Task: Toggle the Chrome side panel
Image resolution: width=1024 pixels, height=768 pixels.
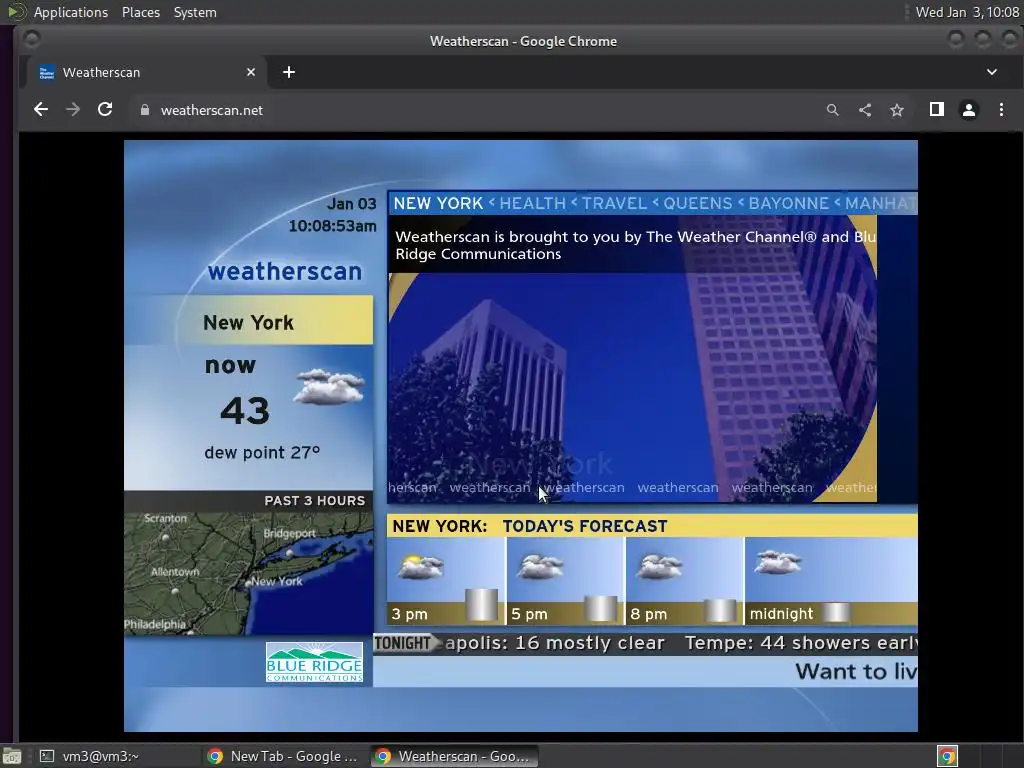Action: point(936,110)
